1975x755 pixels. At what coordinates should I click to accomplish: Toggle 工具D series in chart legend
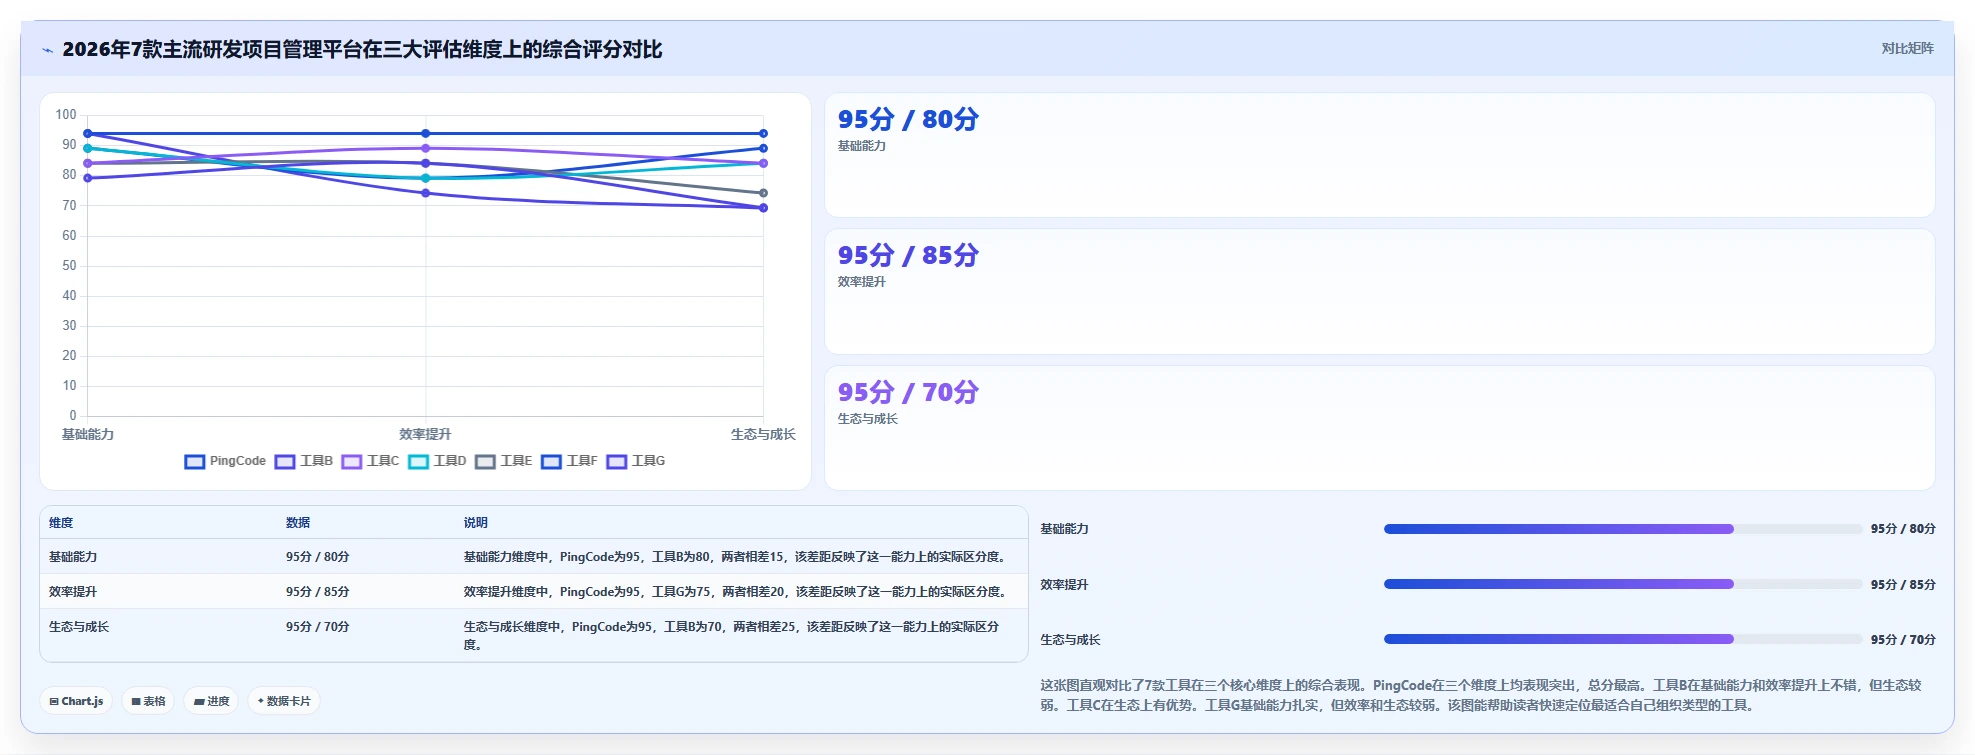437,461
